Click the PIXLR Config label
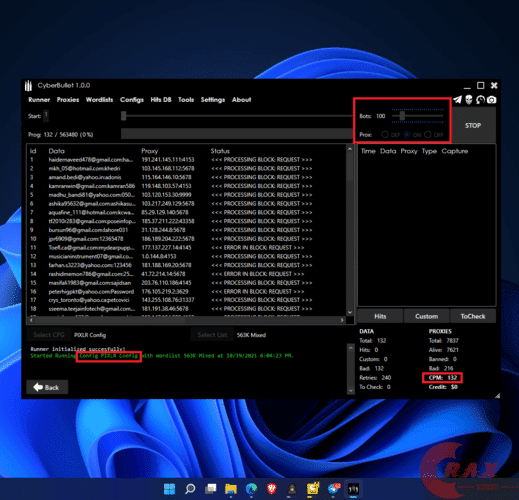 point(90,335)
